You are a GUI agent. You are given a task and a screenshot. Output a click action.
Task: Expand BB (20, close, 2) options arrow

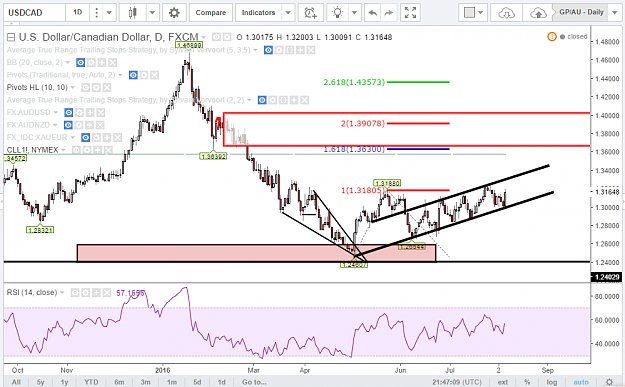coord(68,63)
